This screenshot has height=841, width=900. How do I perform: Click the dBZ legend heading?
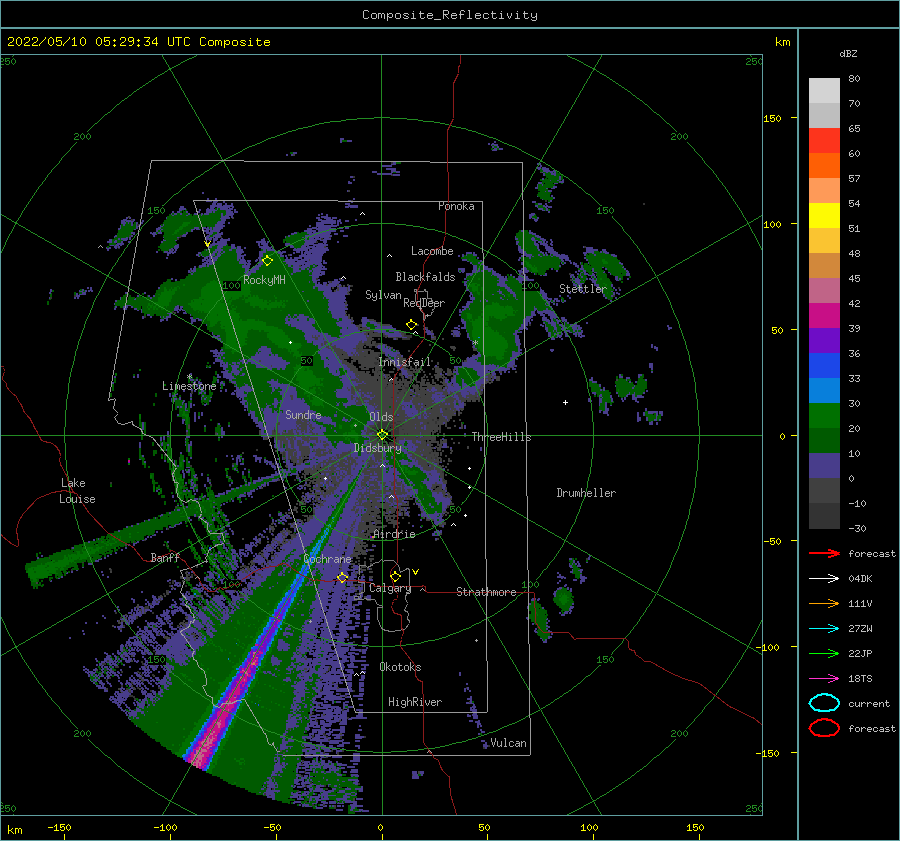[848, 53]
